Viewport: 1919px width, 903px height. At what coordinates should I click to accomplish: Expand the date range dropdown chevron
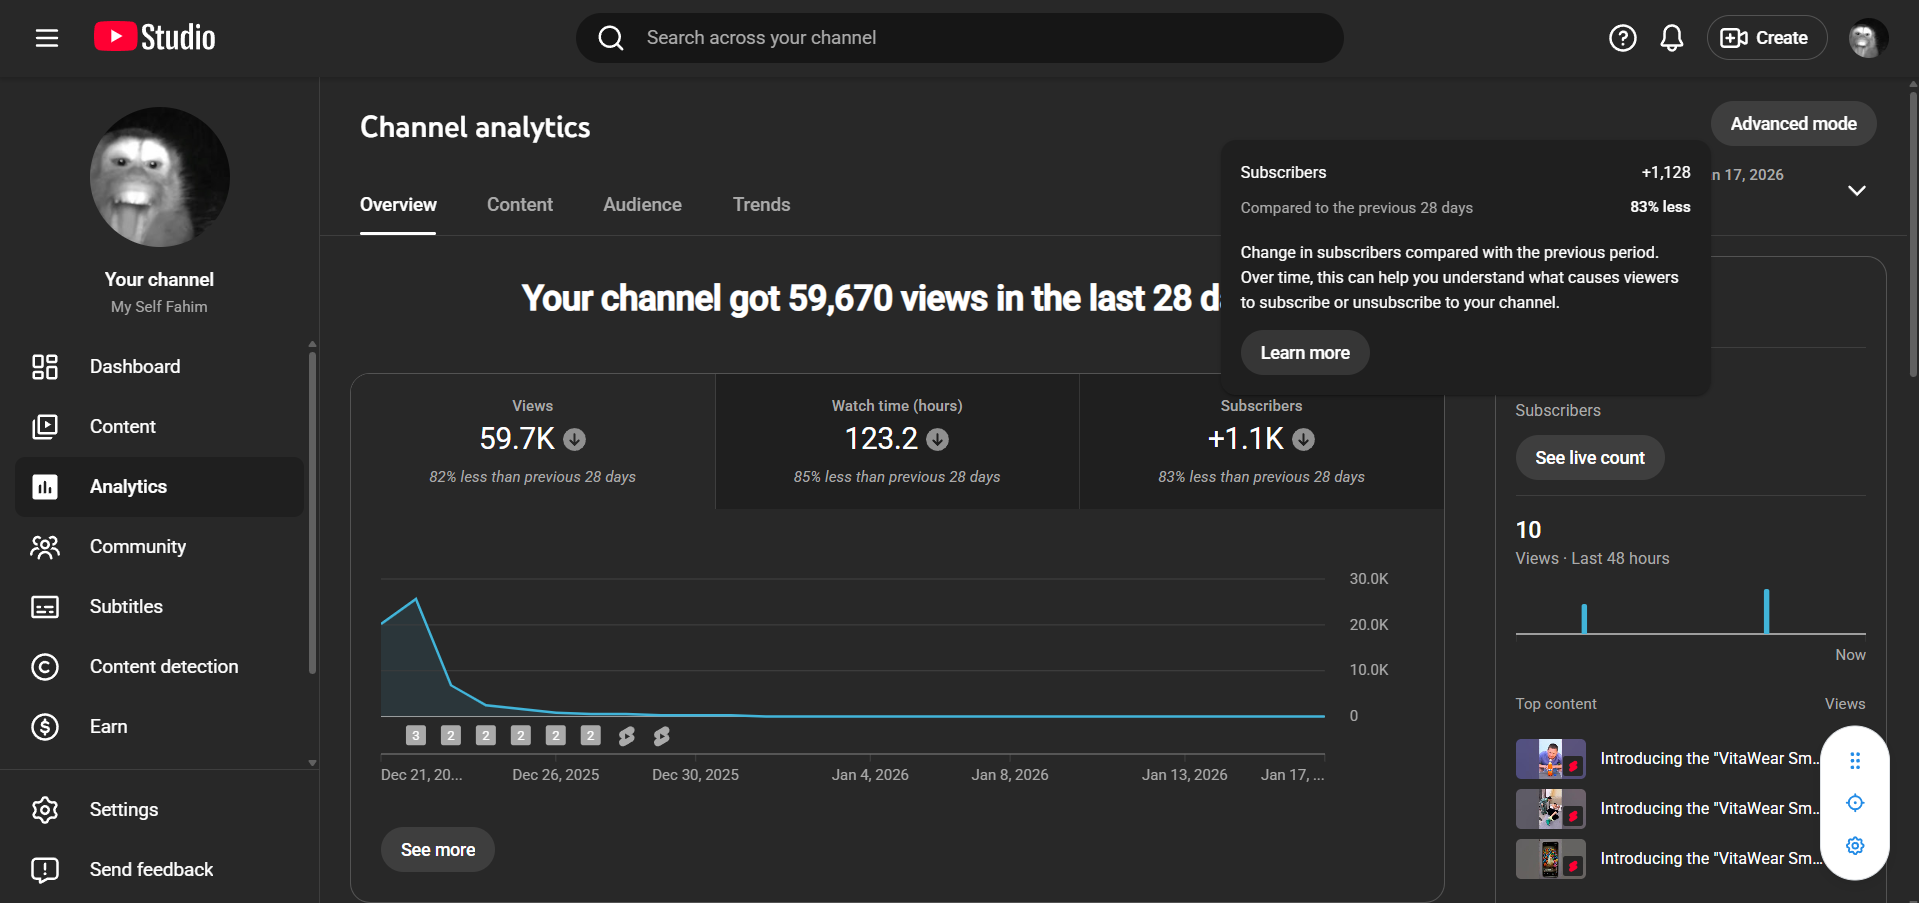1856,190
